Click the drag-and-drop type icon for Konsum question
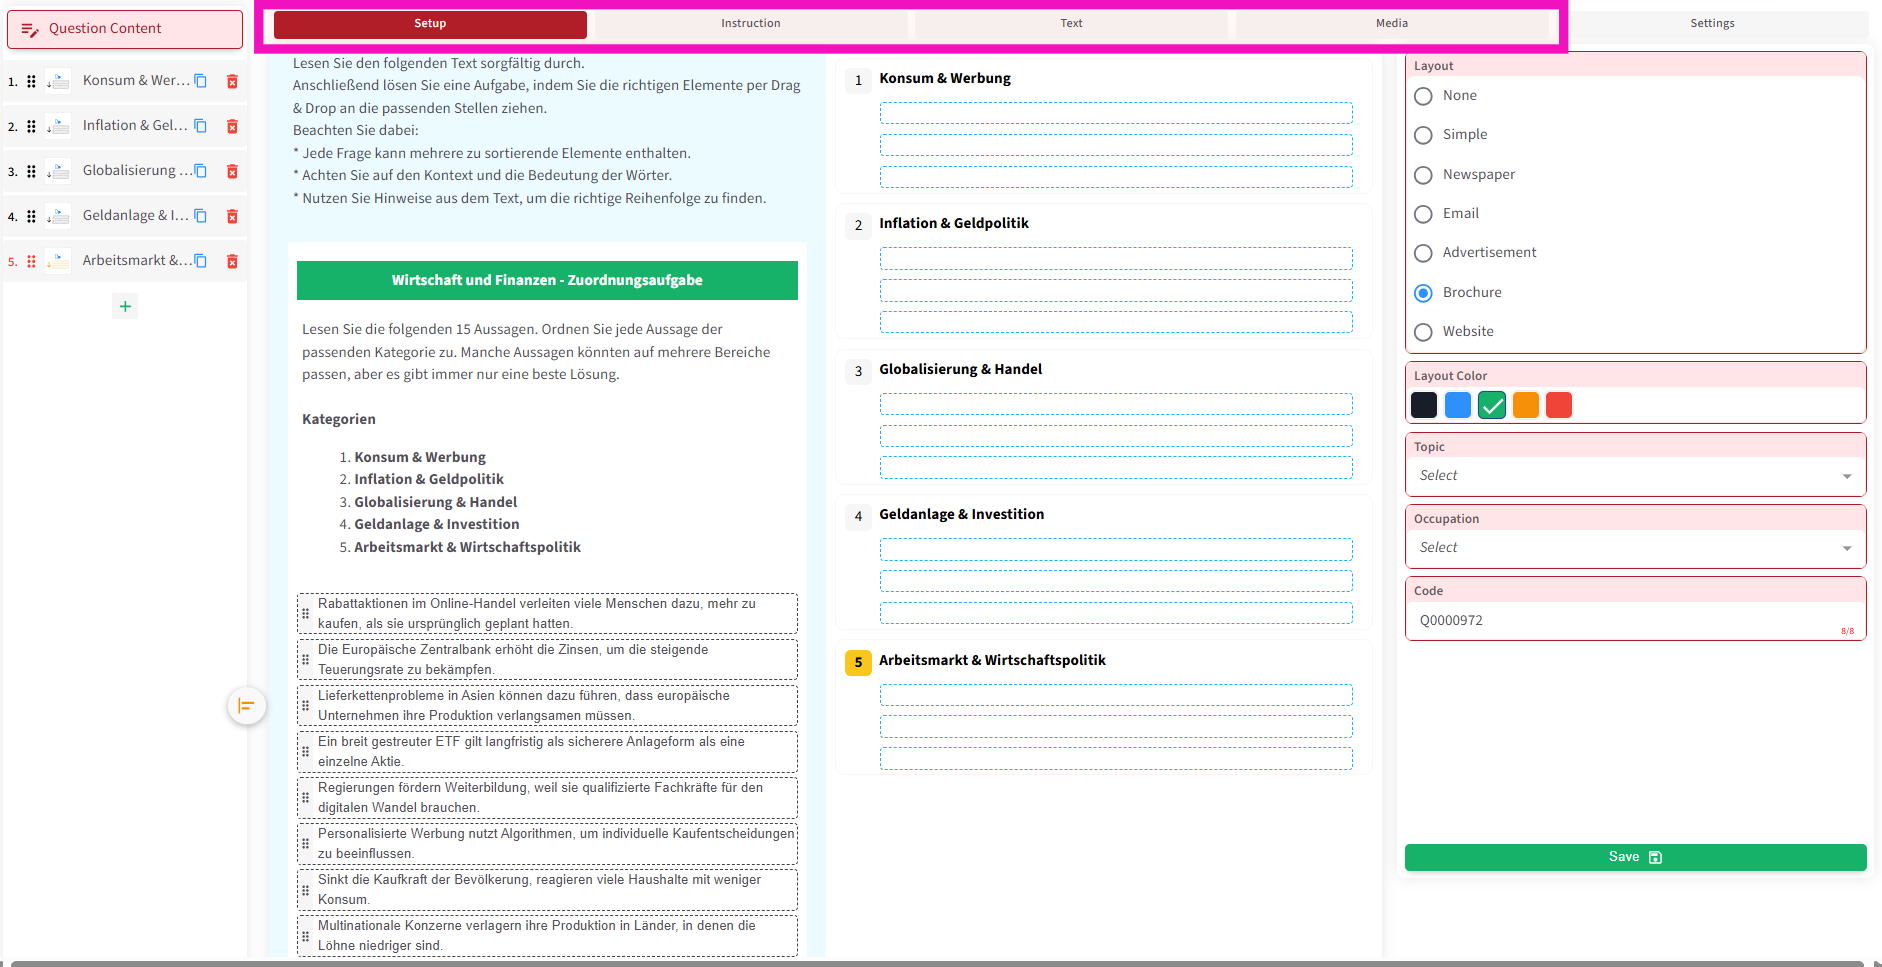The width and height of the screenshot is (1882, 967). pos(58,81)
